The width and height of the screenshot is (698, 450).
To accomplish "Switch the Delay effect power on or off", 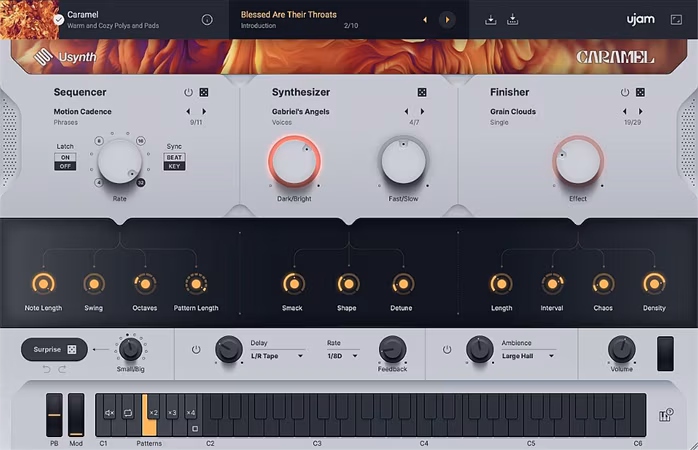I will tap(196, 350).
